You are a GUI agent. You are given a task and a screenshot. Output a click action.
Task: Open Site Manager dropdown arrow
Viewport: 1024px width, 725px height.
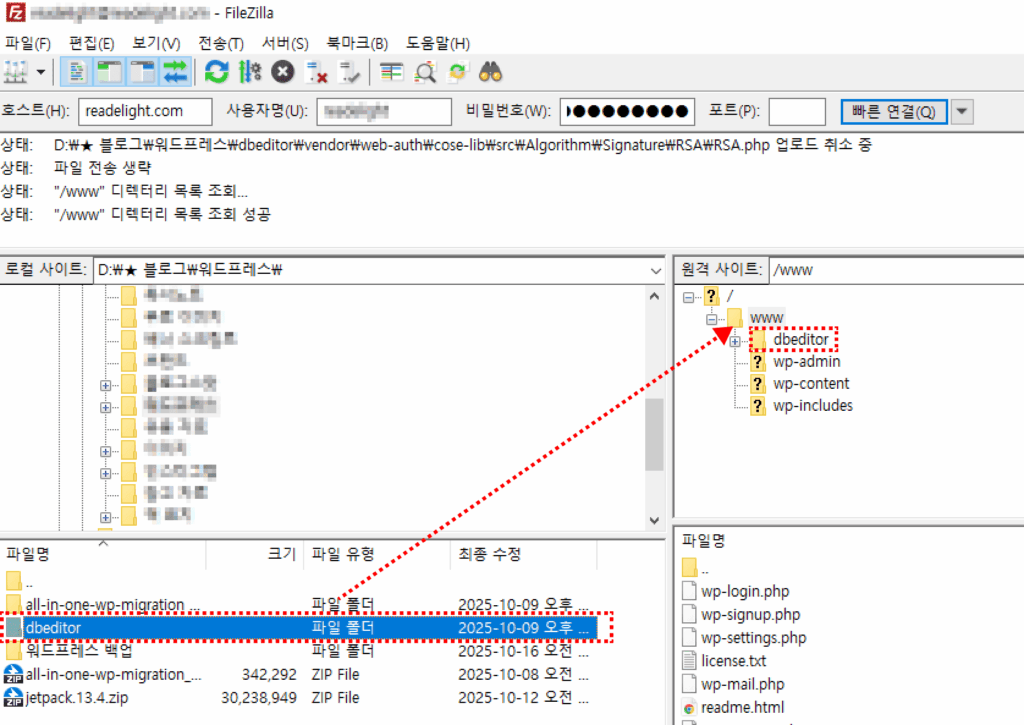41,72
